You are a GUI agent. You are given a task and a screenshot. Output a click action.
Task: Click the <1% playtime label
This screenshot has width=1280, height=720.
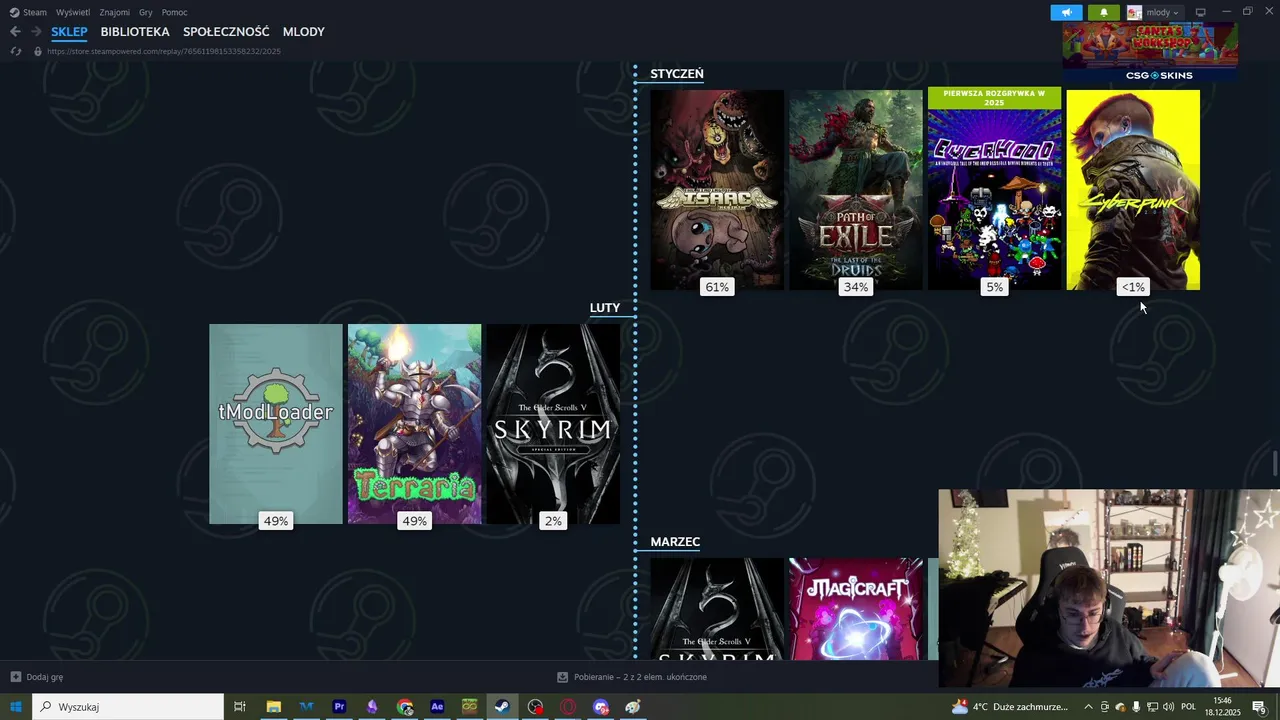click(x=1133, y=287)
